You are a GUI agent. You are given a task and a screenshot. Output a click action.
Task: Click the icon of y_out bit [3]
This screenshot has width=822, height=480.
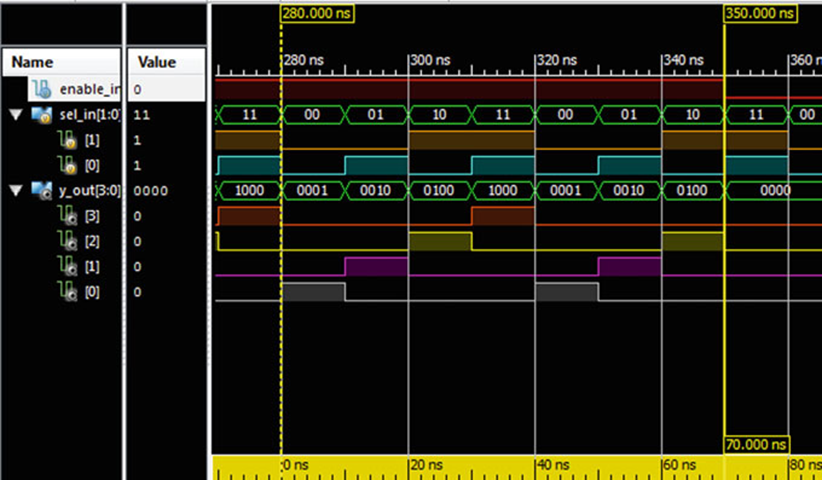coord(68,216)
